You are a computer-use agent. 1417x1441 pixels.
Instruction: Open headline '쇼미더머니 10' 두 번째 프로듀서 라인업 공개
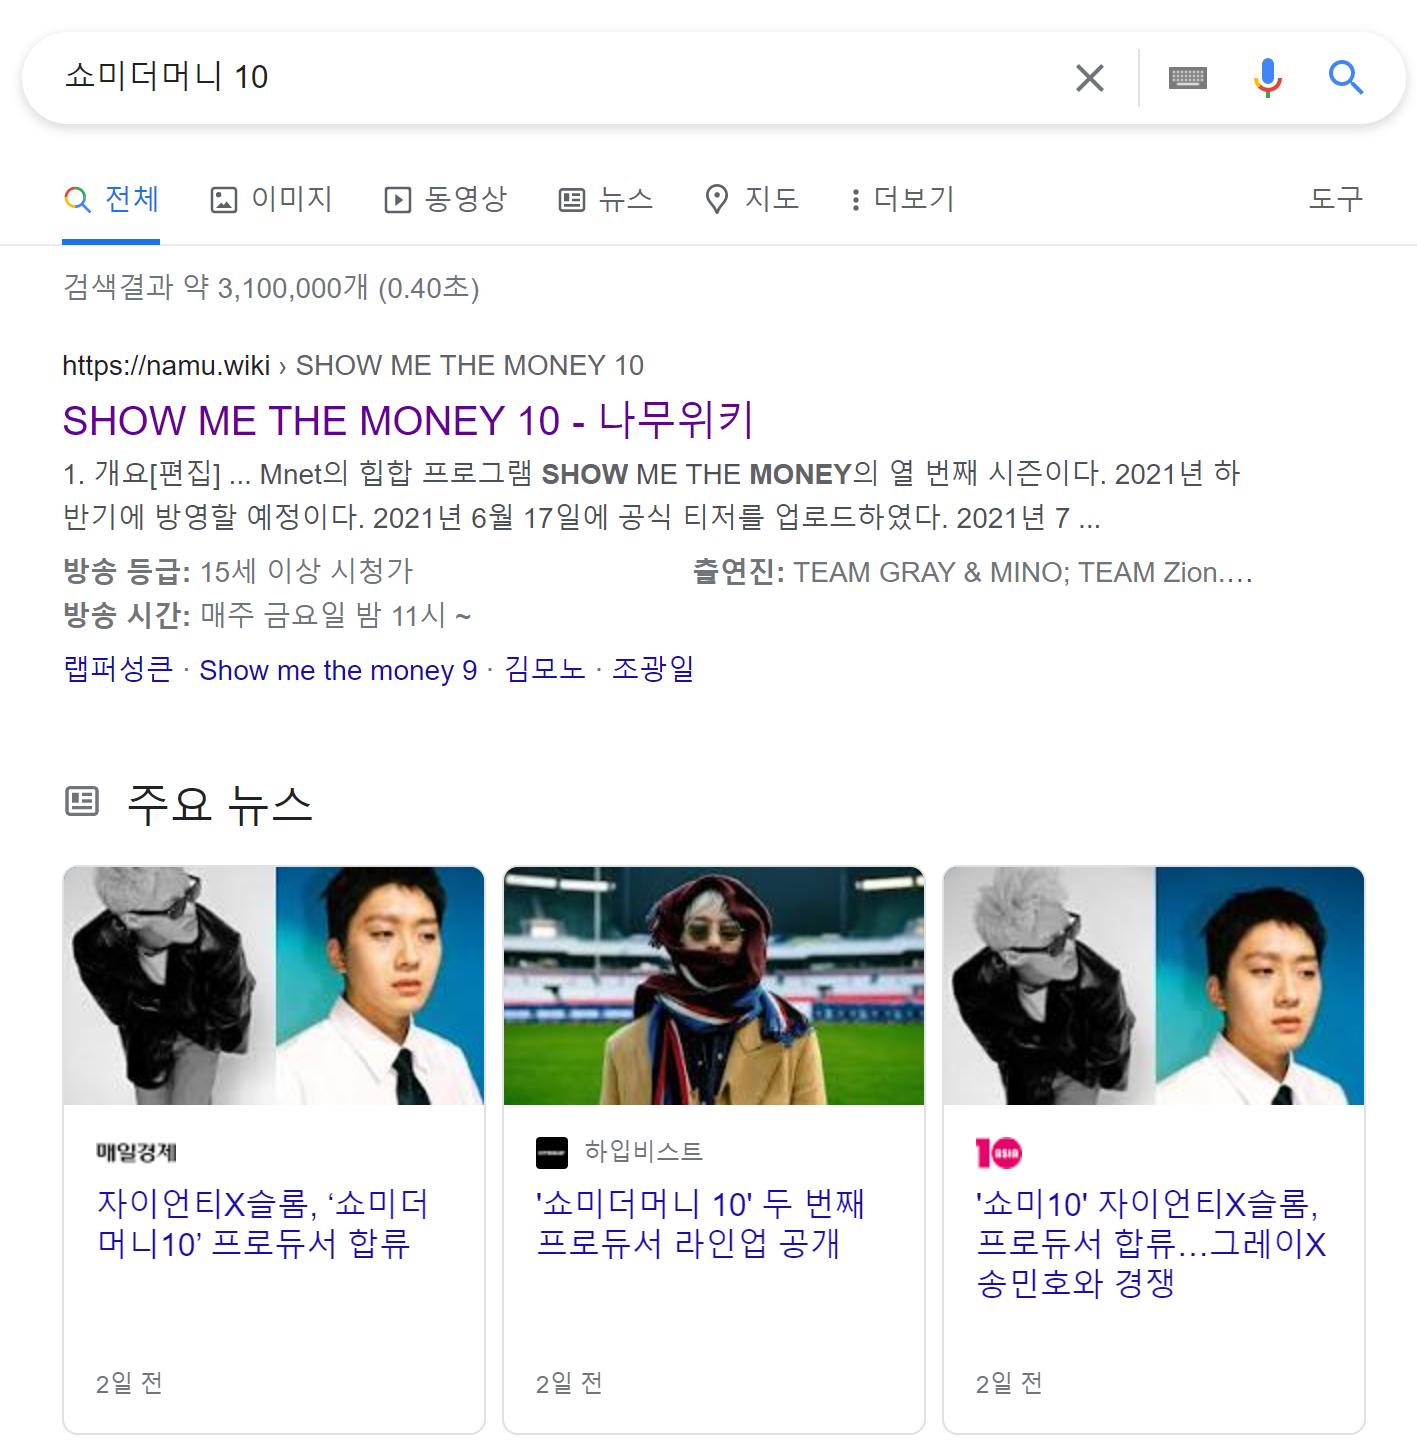pyautogui.click(x=700, y=1223)
